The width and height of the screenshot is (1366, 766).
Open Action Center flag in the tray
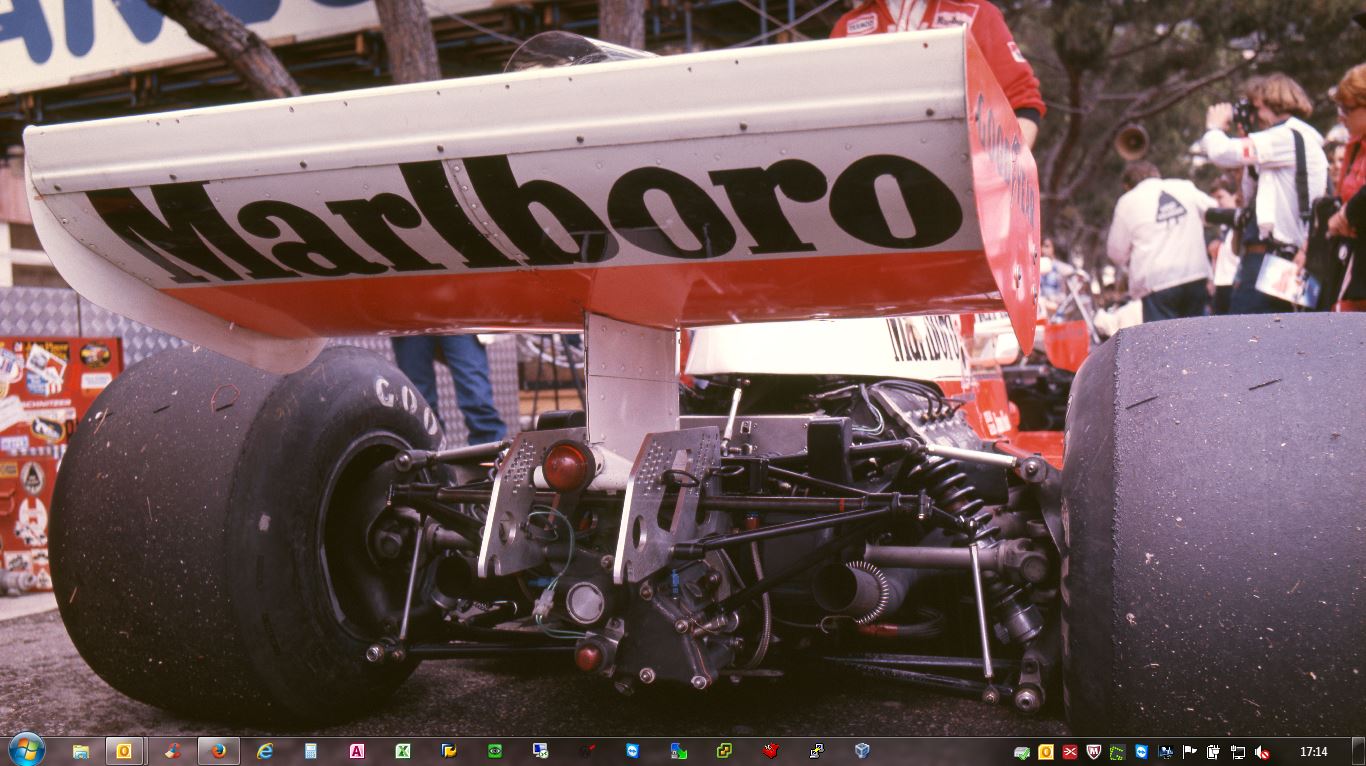(1190, 752)
